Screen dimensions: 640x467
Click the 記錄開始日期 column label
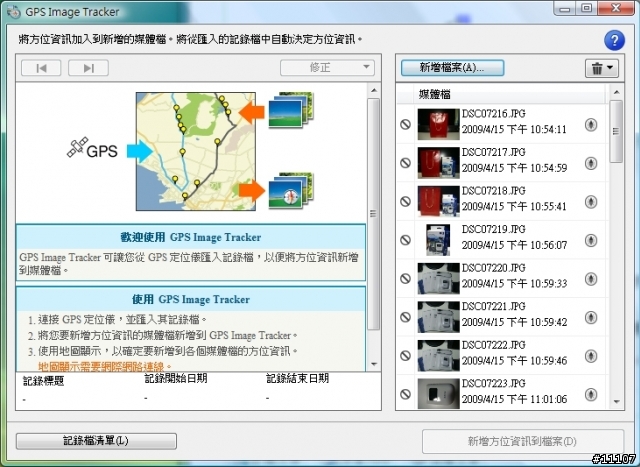(176, 378)
